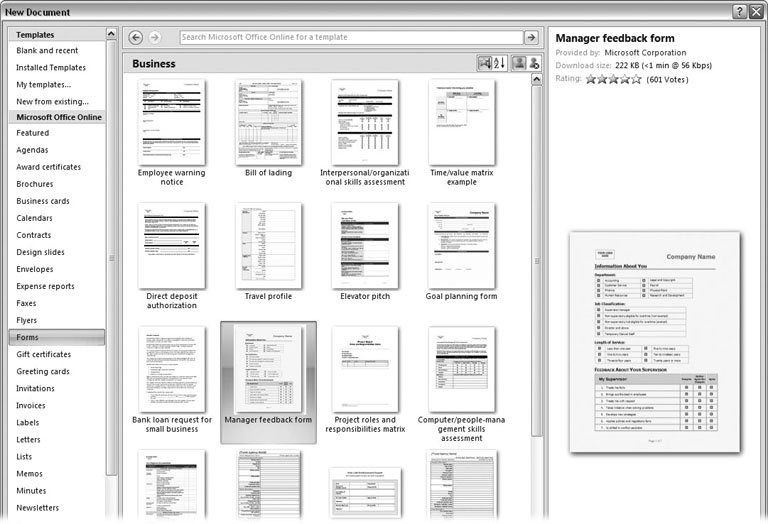Select the highlighted Forms category
The height and width of the screenshot is (524, 768).
[57, 337]
